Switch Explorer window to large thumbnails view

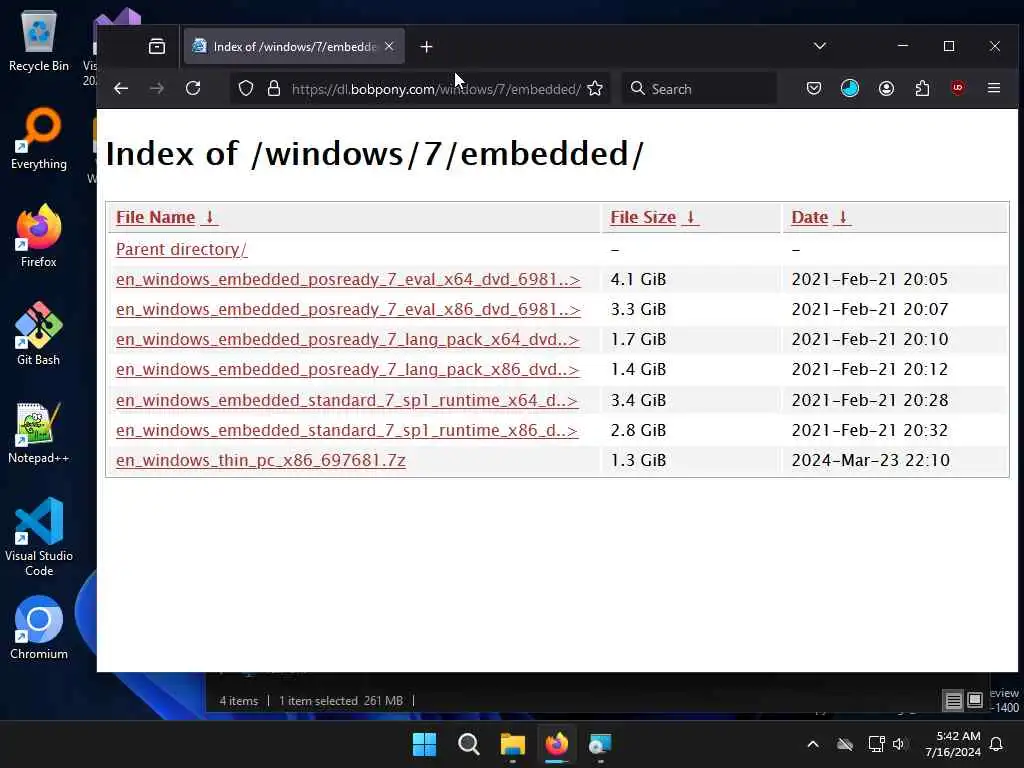975,700
